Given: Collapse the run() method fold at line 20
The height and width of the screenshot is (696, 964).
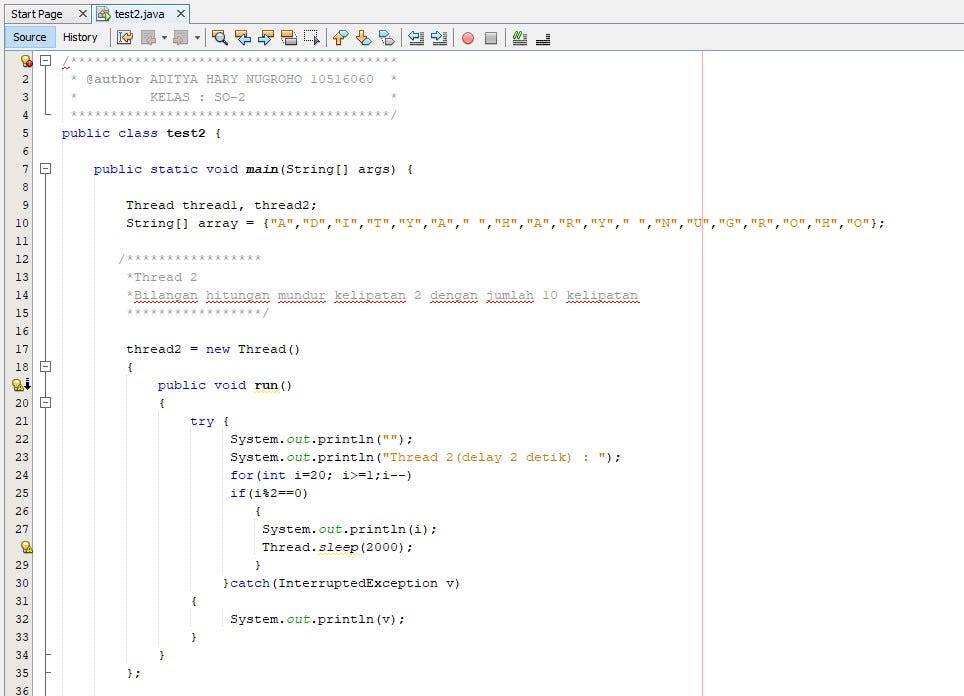Looking at the screenshot, I should [x=45, y=403].
